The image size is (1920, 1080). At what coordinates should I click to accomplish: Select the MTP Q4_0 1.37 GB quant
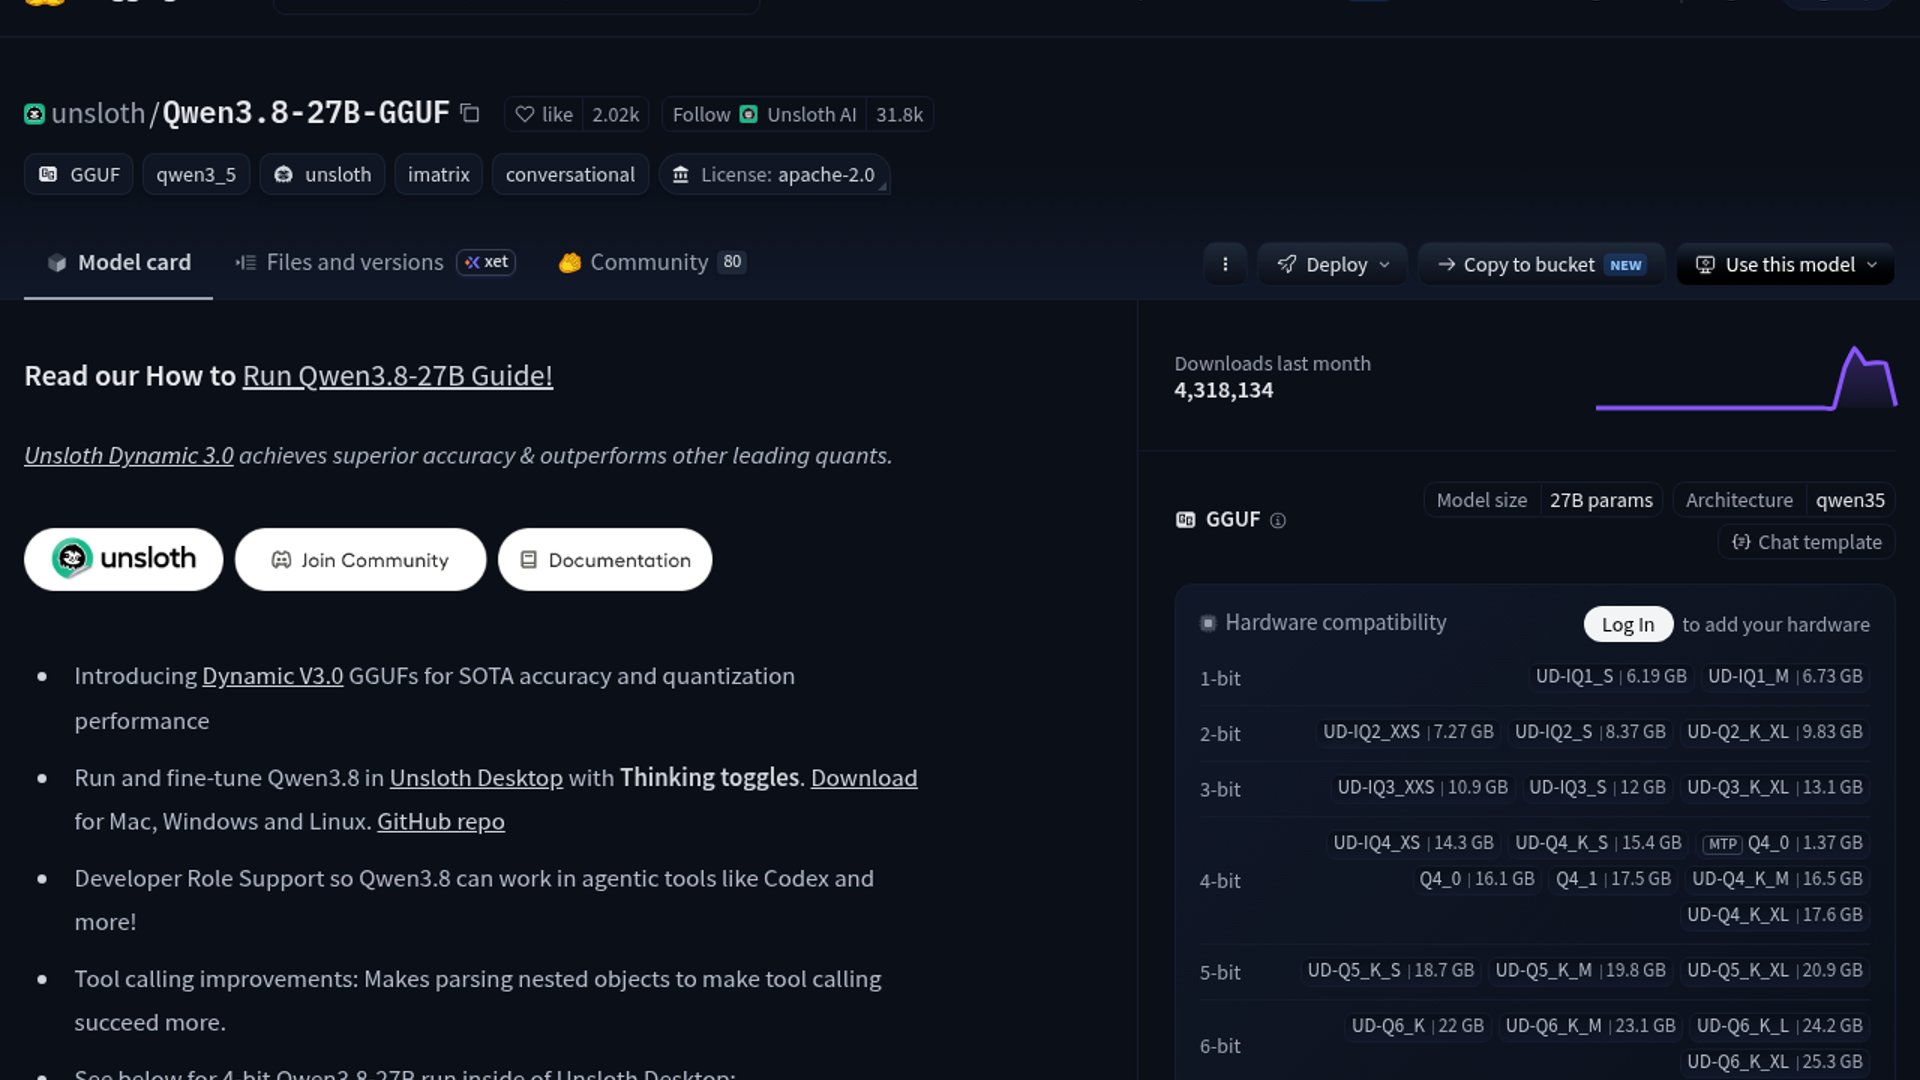1783,843
